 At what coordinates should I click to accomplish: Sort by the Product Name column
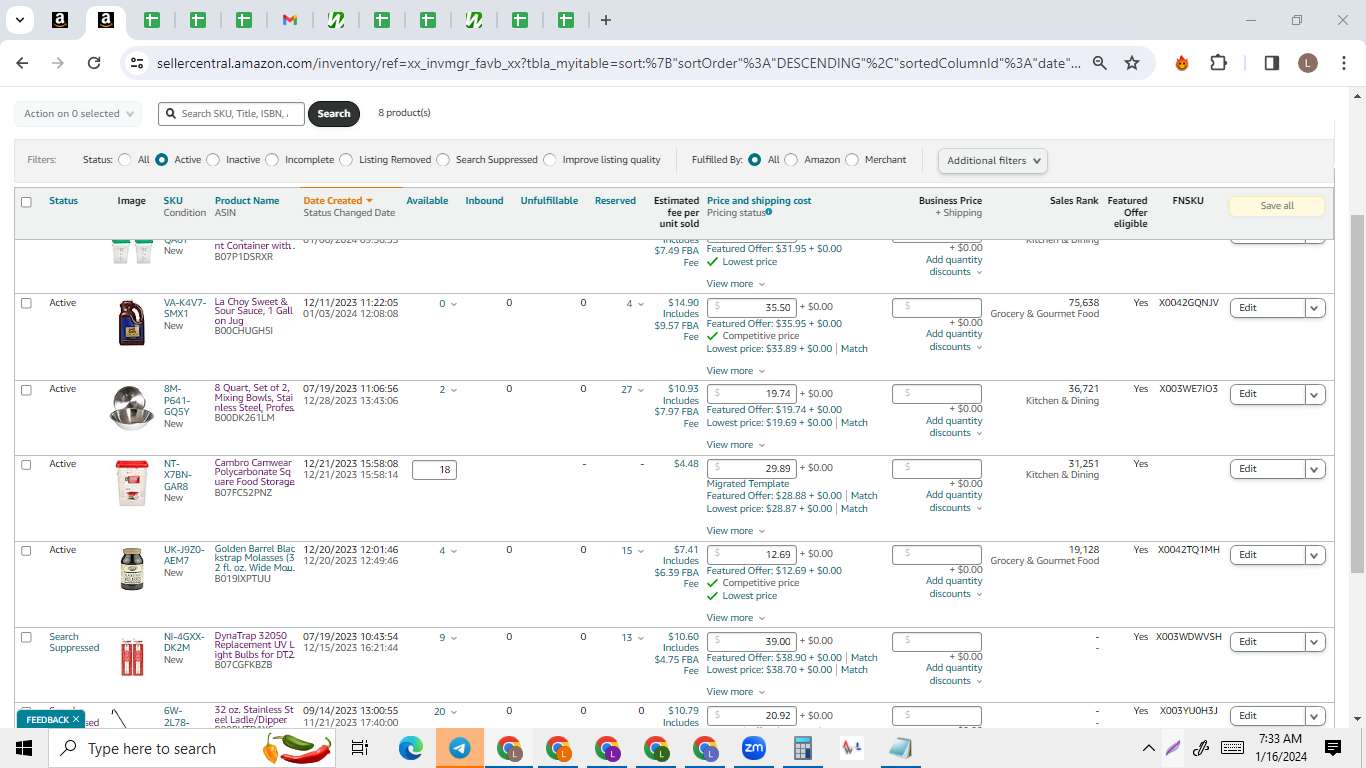point(247,201)
